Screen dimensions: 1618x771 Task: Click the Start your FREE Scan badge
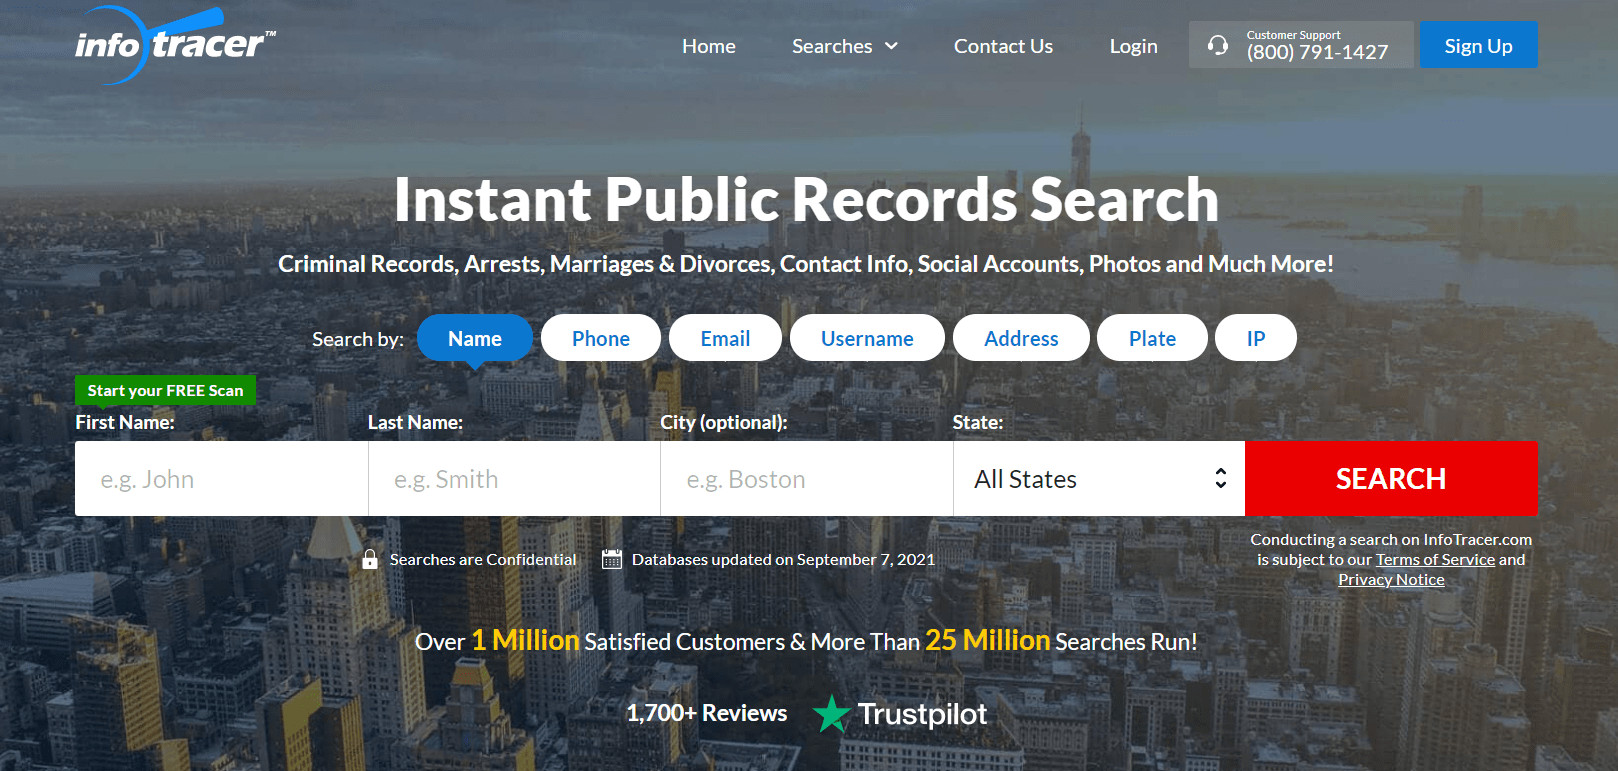pos(165,390)
